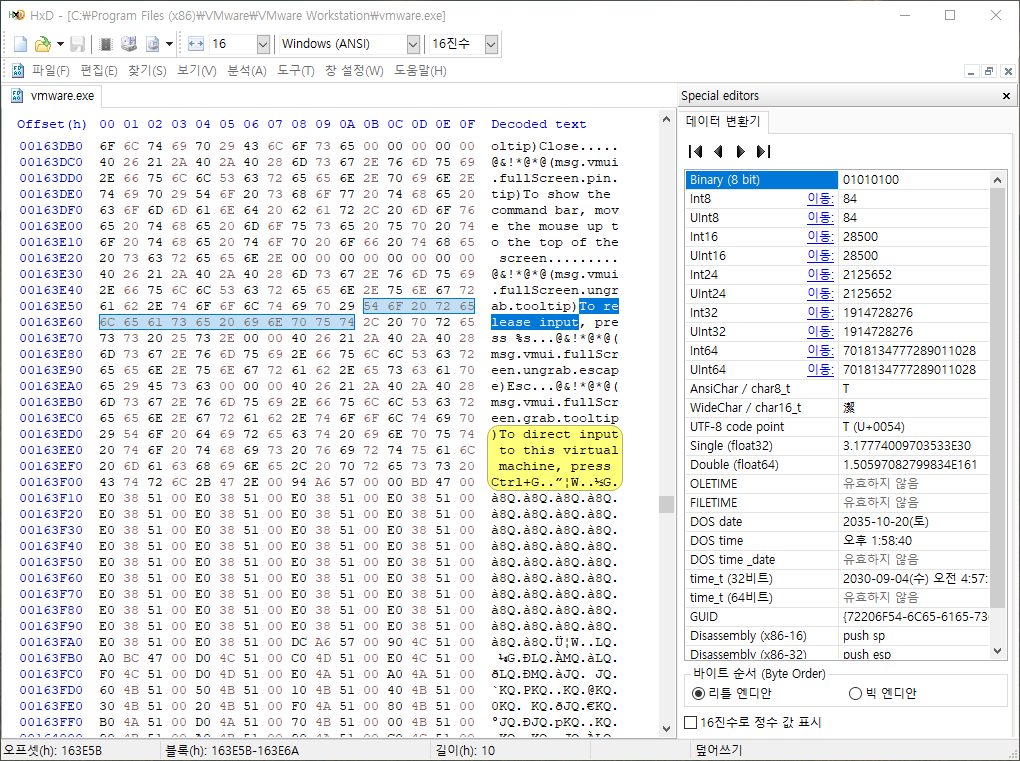Click 이동 link for Int64

point(820,351)
